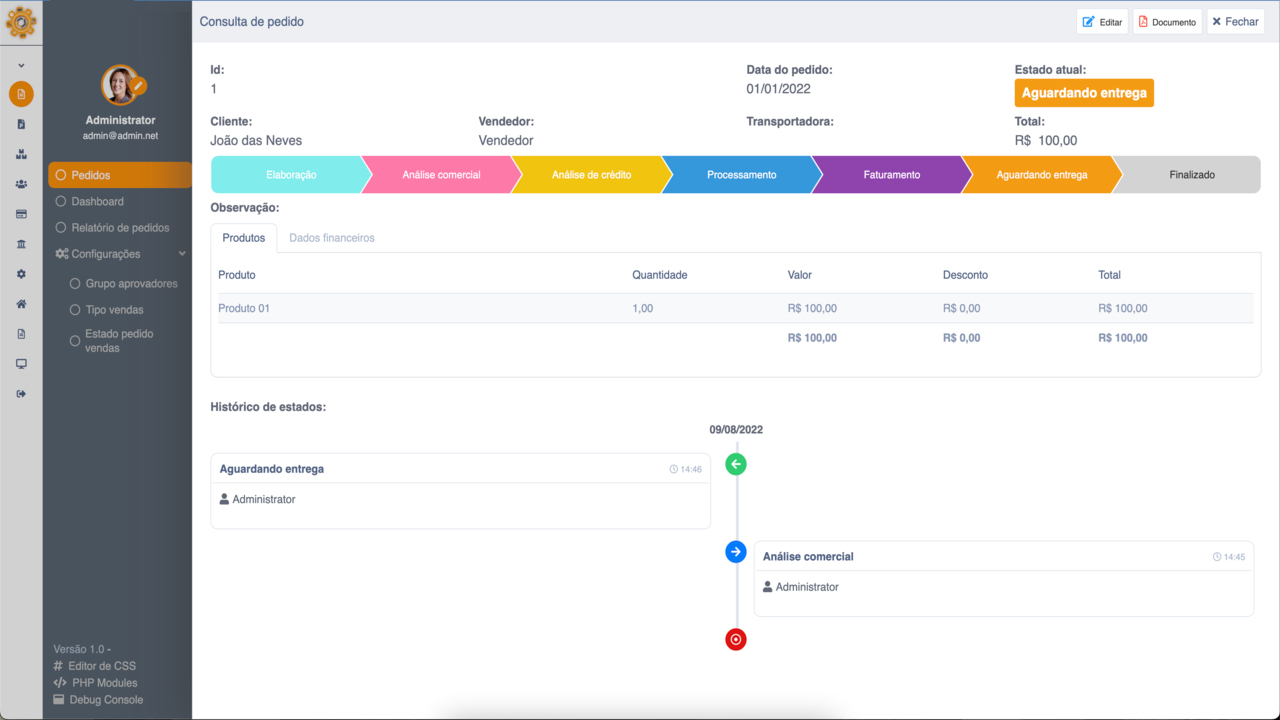1280x720 pixels.
Task: Select the Produtos tab
Action: click(x=243, y=238)
